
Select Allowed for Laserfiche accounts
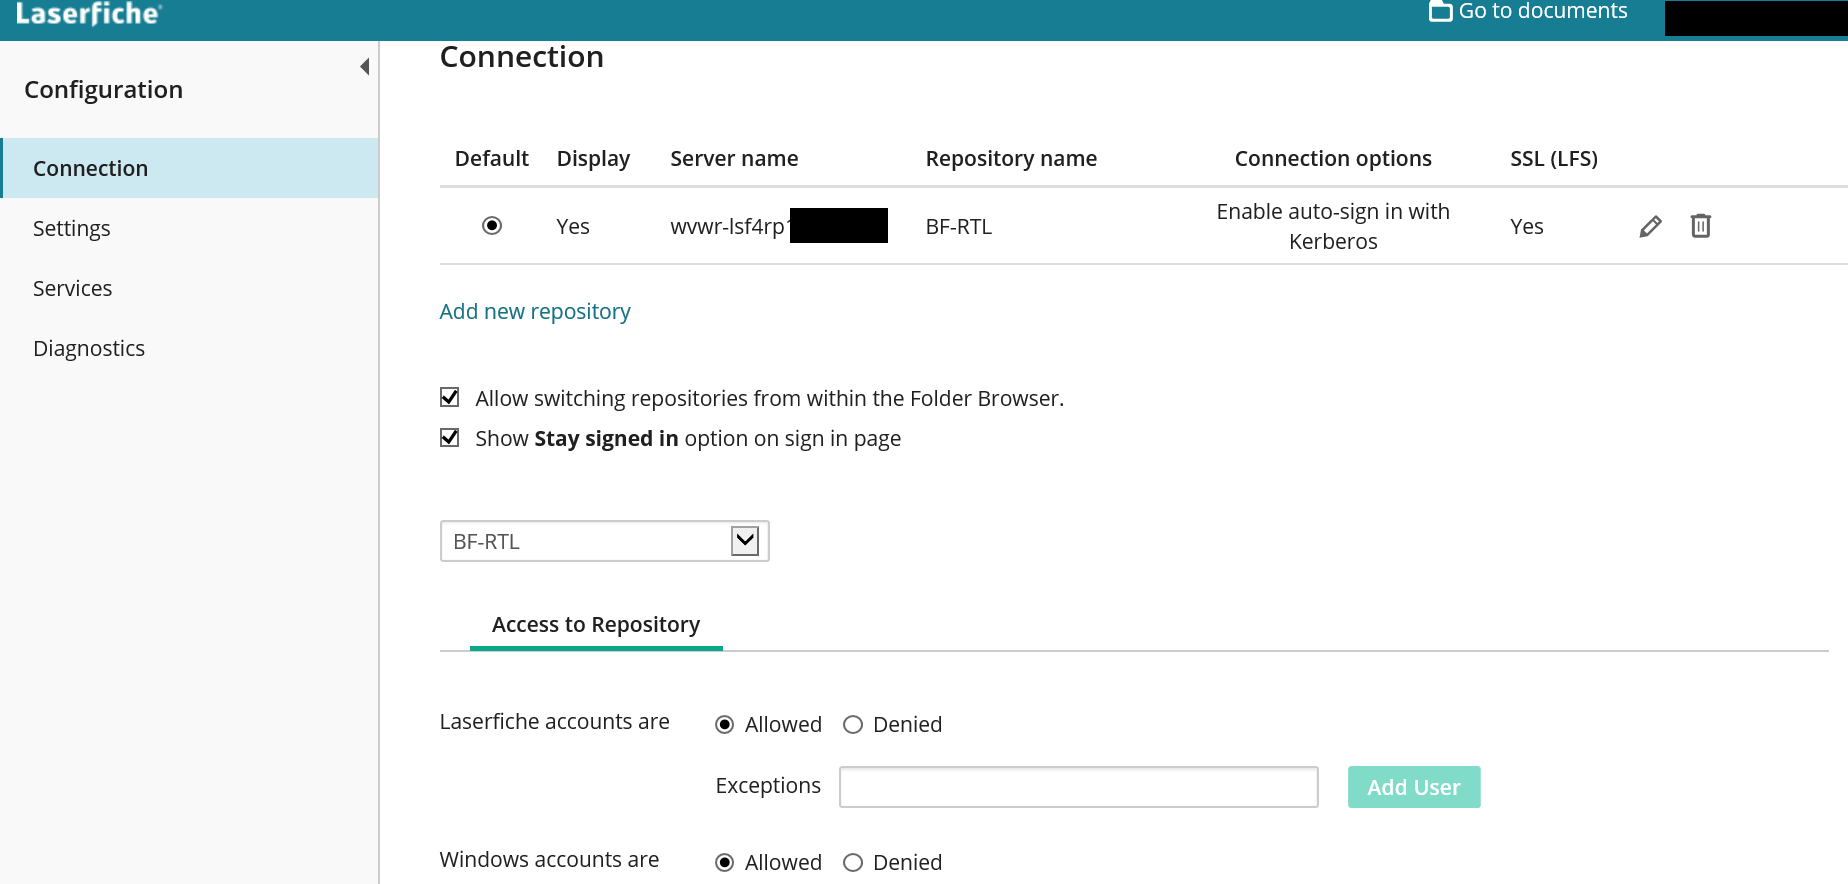(725, 725)
